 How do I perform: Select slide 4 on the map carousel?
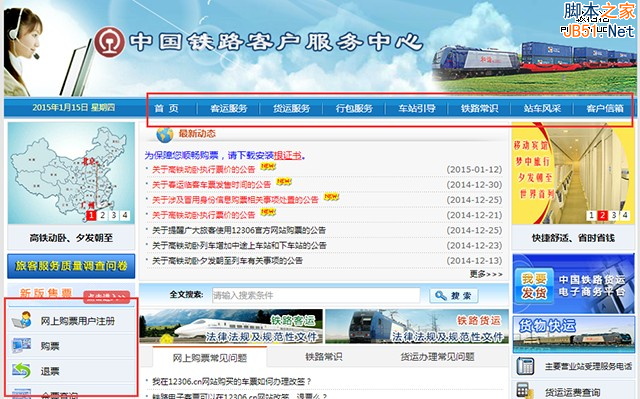(125, 215)
